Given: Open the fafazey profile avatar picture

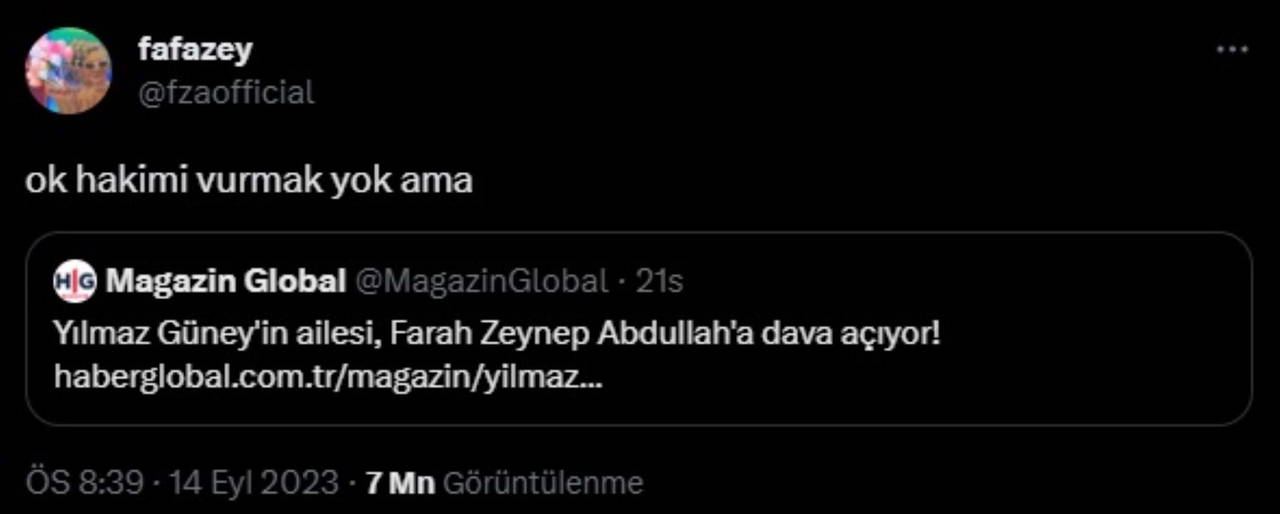Looking at the screenshot, I should point(68,71).
